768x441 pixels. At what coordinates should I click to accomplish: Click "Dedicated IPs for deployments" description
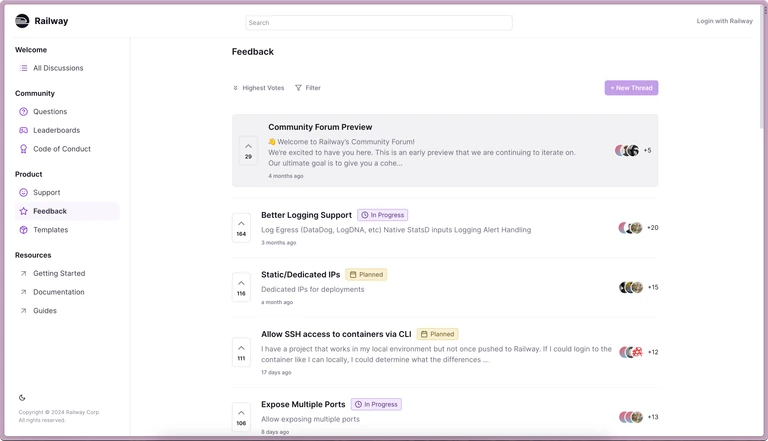point(312,290)
